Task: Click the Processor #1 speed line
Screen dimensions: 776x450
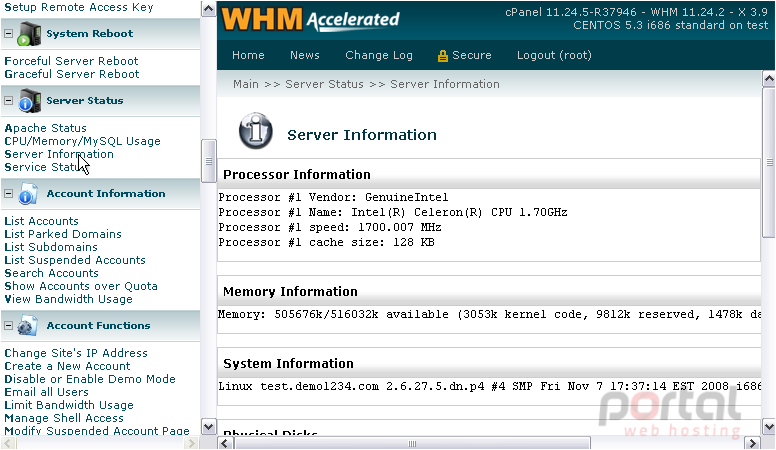Action: tap(330, 228)
